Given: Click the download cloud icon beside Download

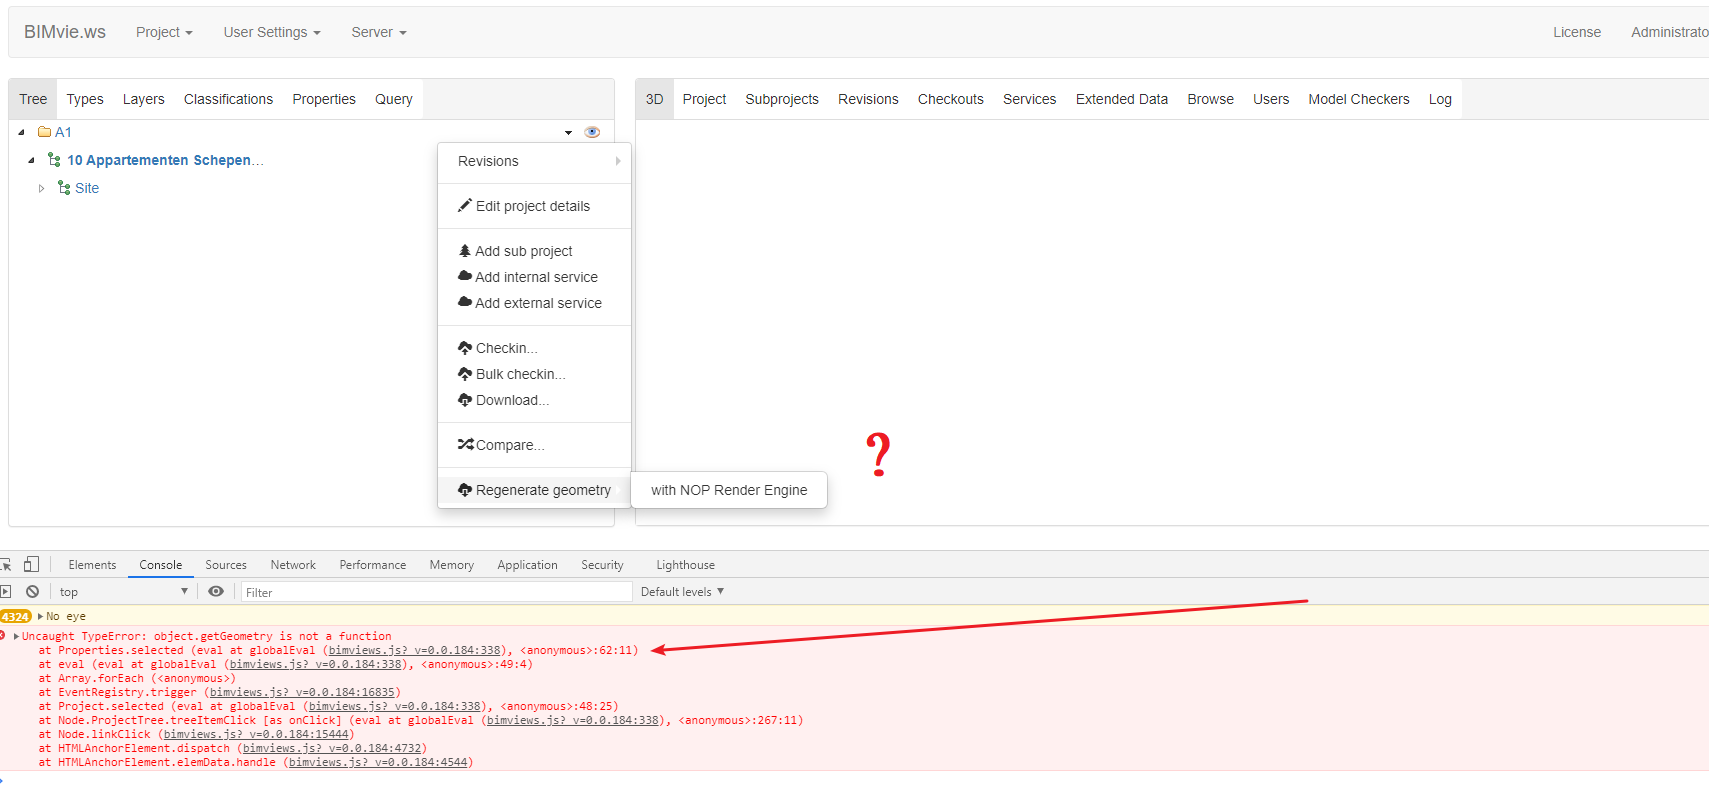Looking at the screenshot, I should click(x=465, y=399).
